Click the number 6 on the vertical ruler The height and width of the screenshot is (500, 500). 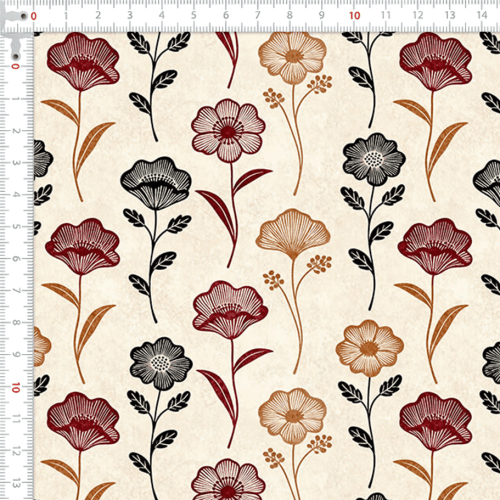tap(16, 259)
